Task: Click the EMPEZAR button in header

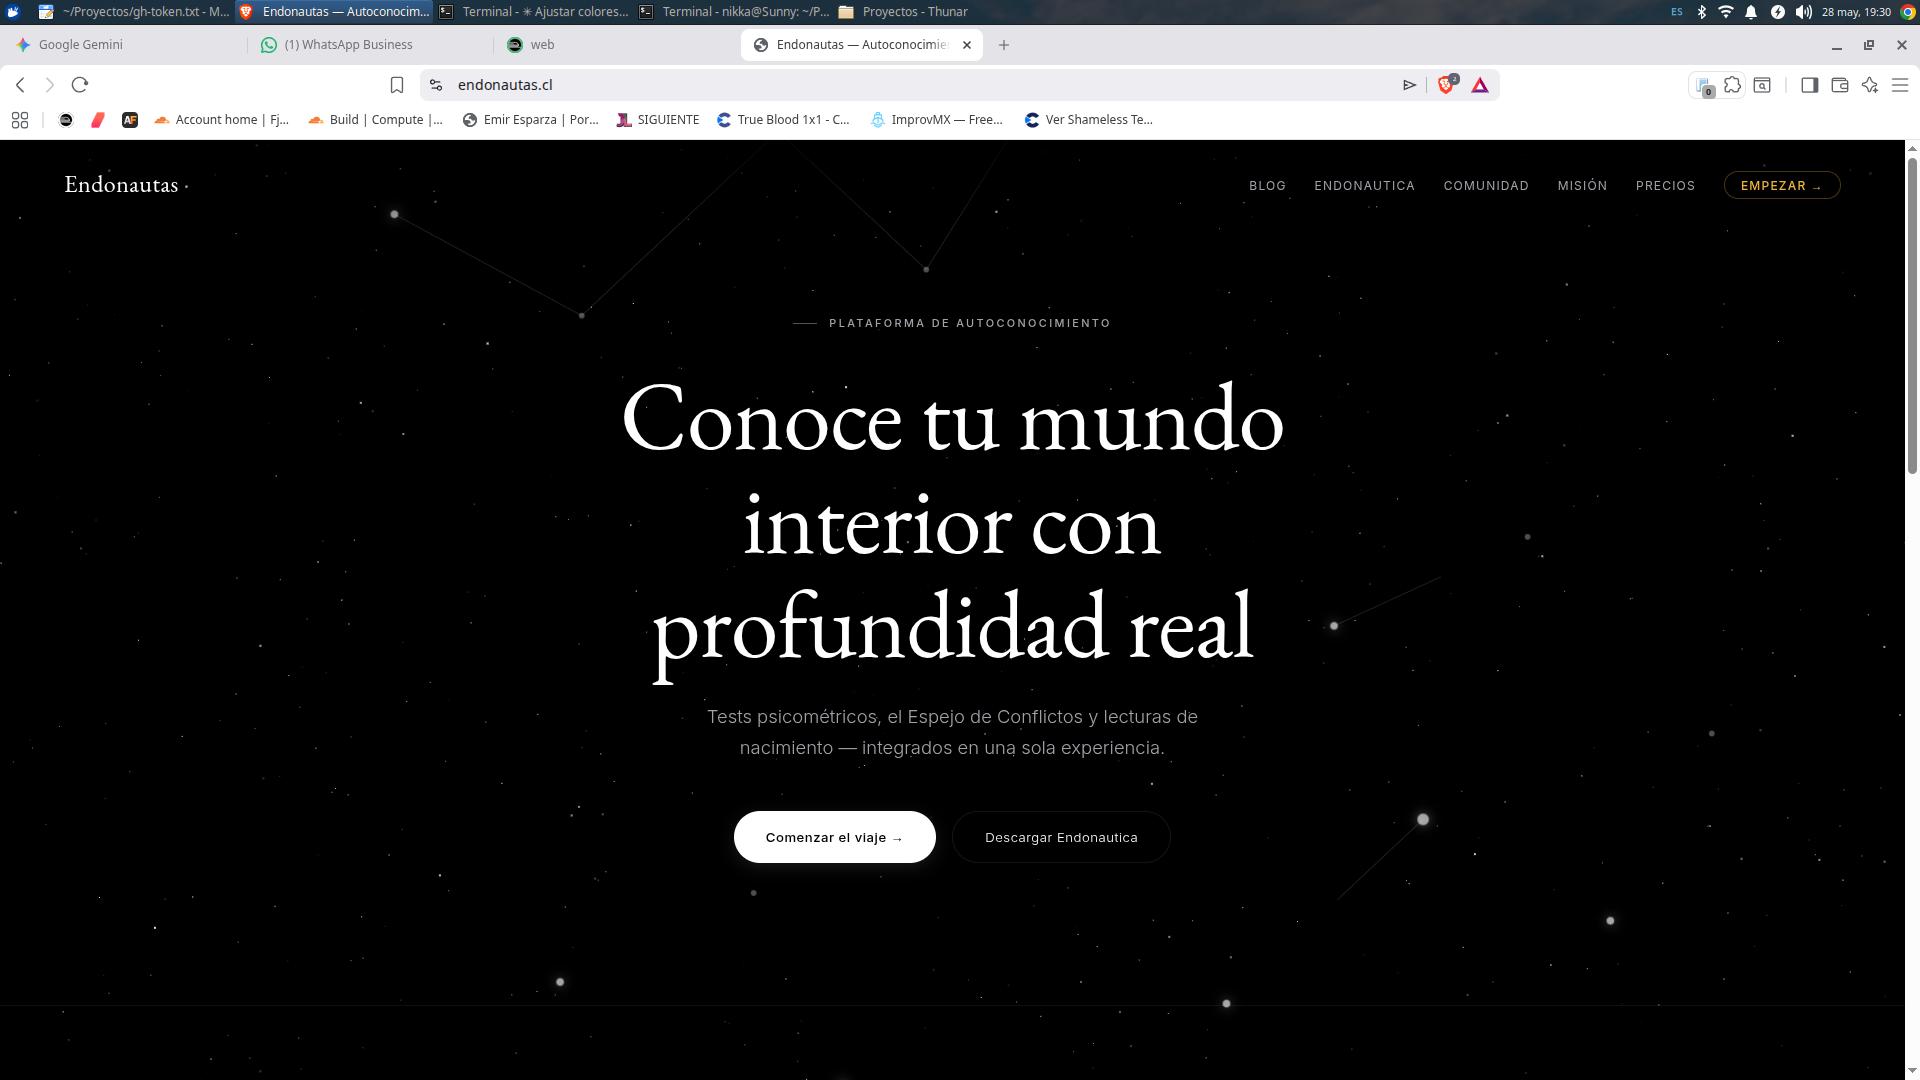Action: [1781, 186]
